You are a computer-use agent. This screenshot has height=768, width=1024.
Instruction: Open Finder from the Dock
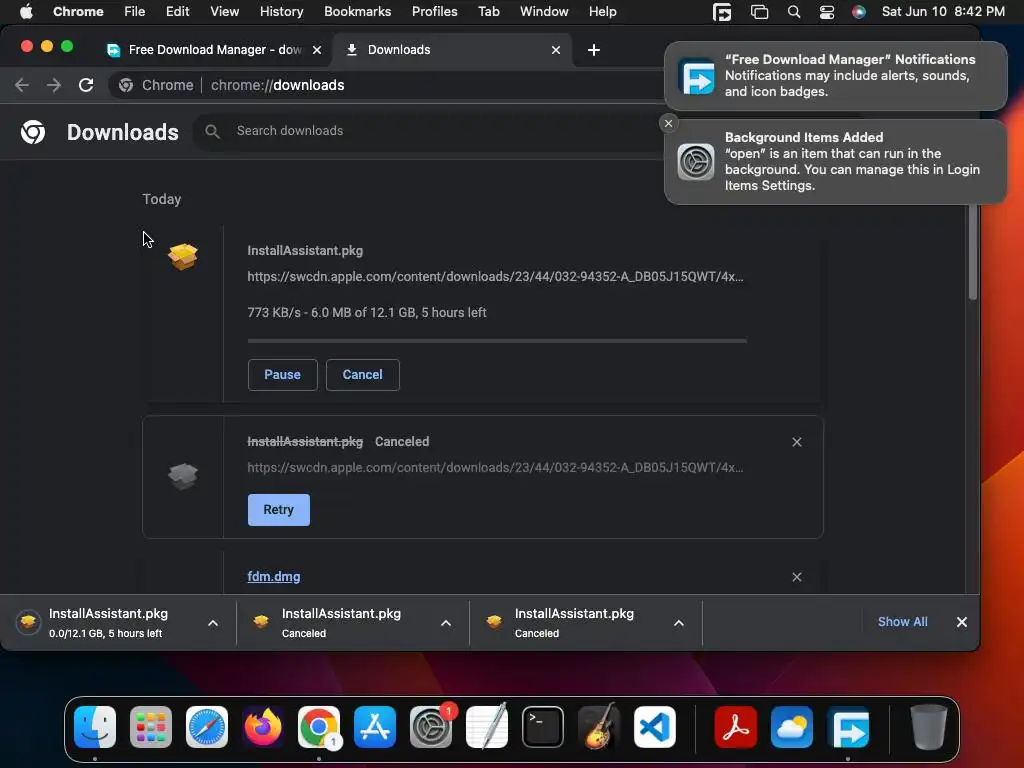(95, 727)
